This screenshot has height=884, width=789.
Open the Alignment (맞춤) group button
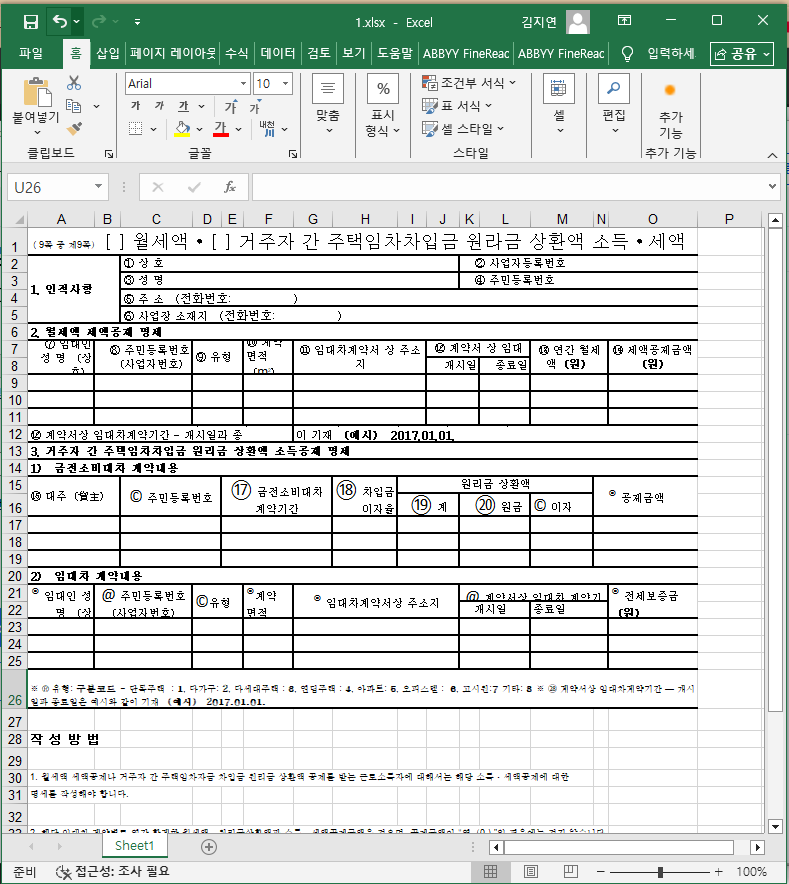pyautogui.click(x=328, y=104)
